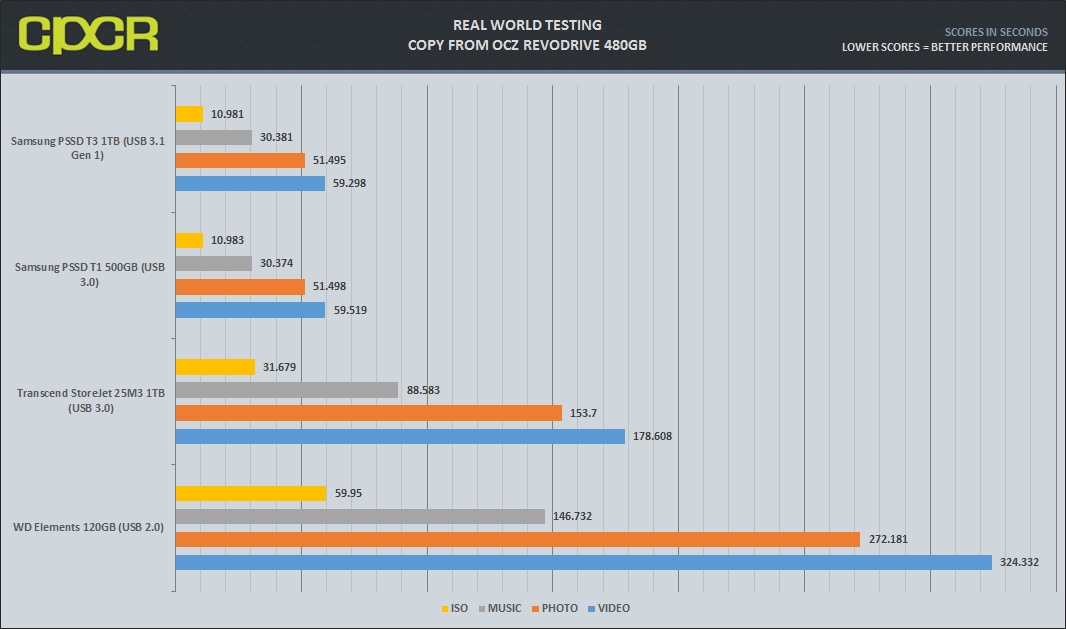Image resolution: width=1066 pixels, height=629 pixels.
Task: Click the Samsung PSSD T1 500GB axis label
Action: pyautogui.click(x=90, y=274)
